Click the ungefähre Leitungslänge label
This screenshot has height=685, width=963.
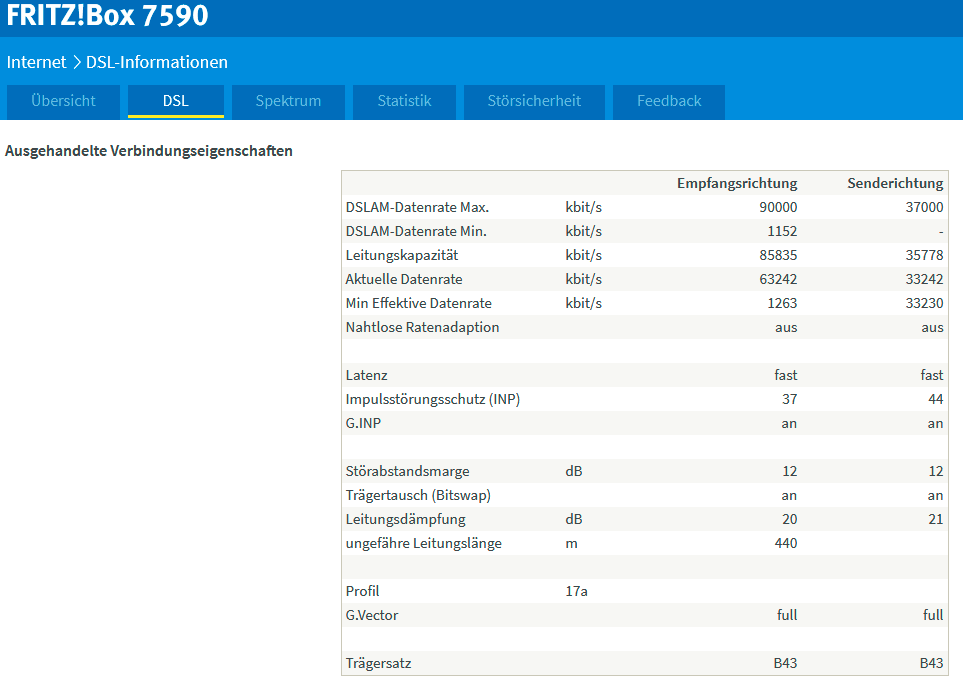[423, 543]
